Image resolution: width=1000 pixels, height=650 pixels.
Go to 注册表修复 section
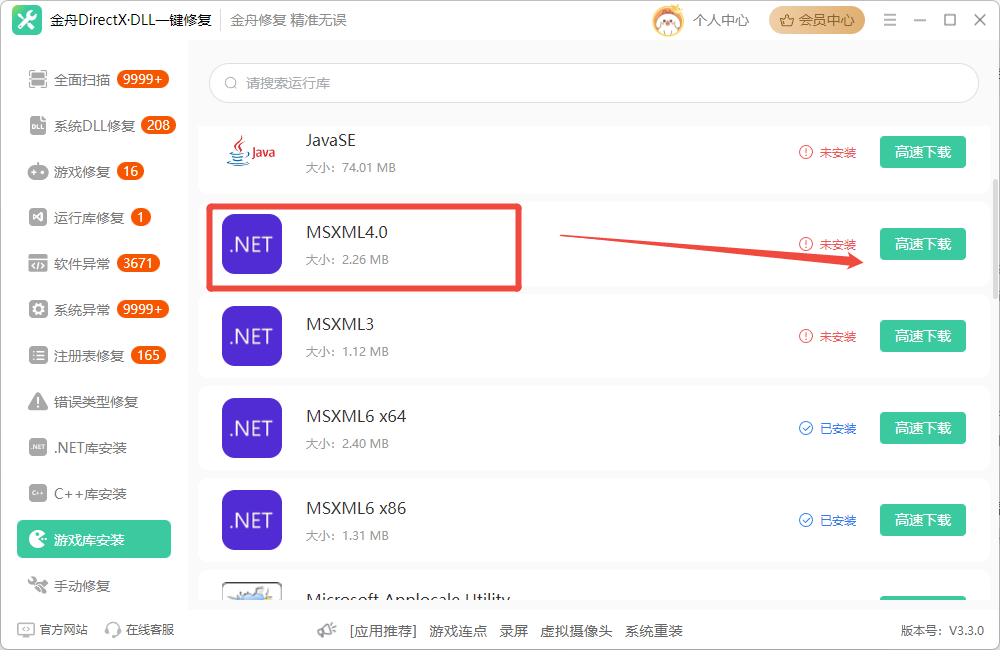(94, 355)
